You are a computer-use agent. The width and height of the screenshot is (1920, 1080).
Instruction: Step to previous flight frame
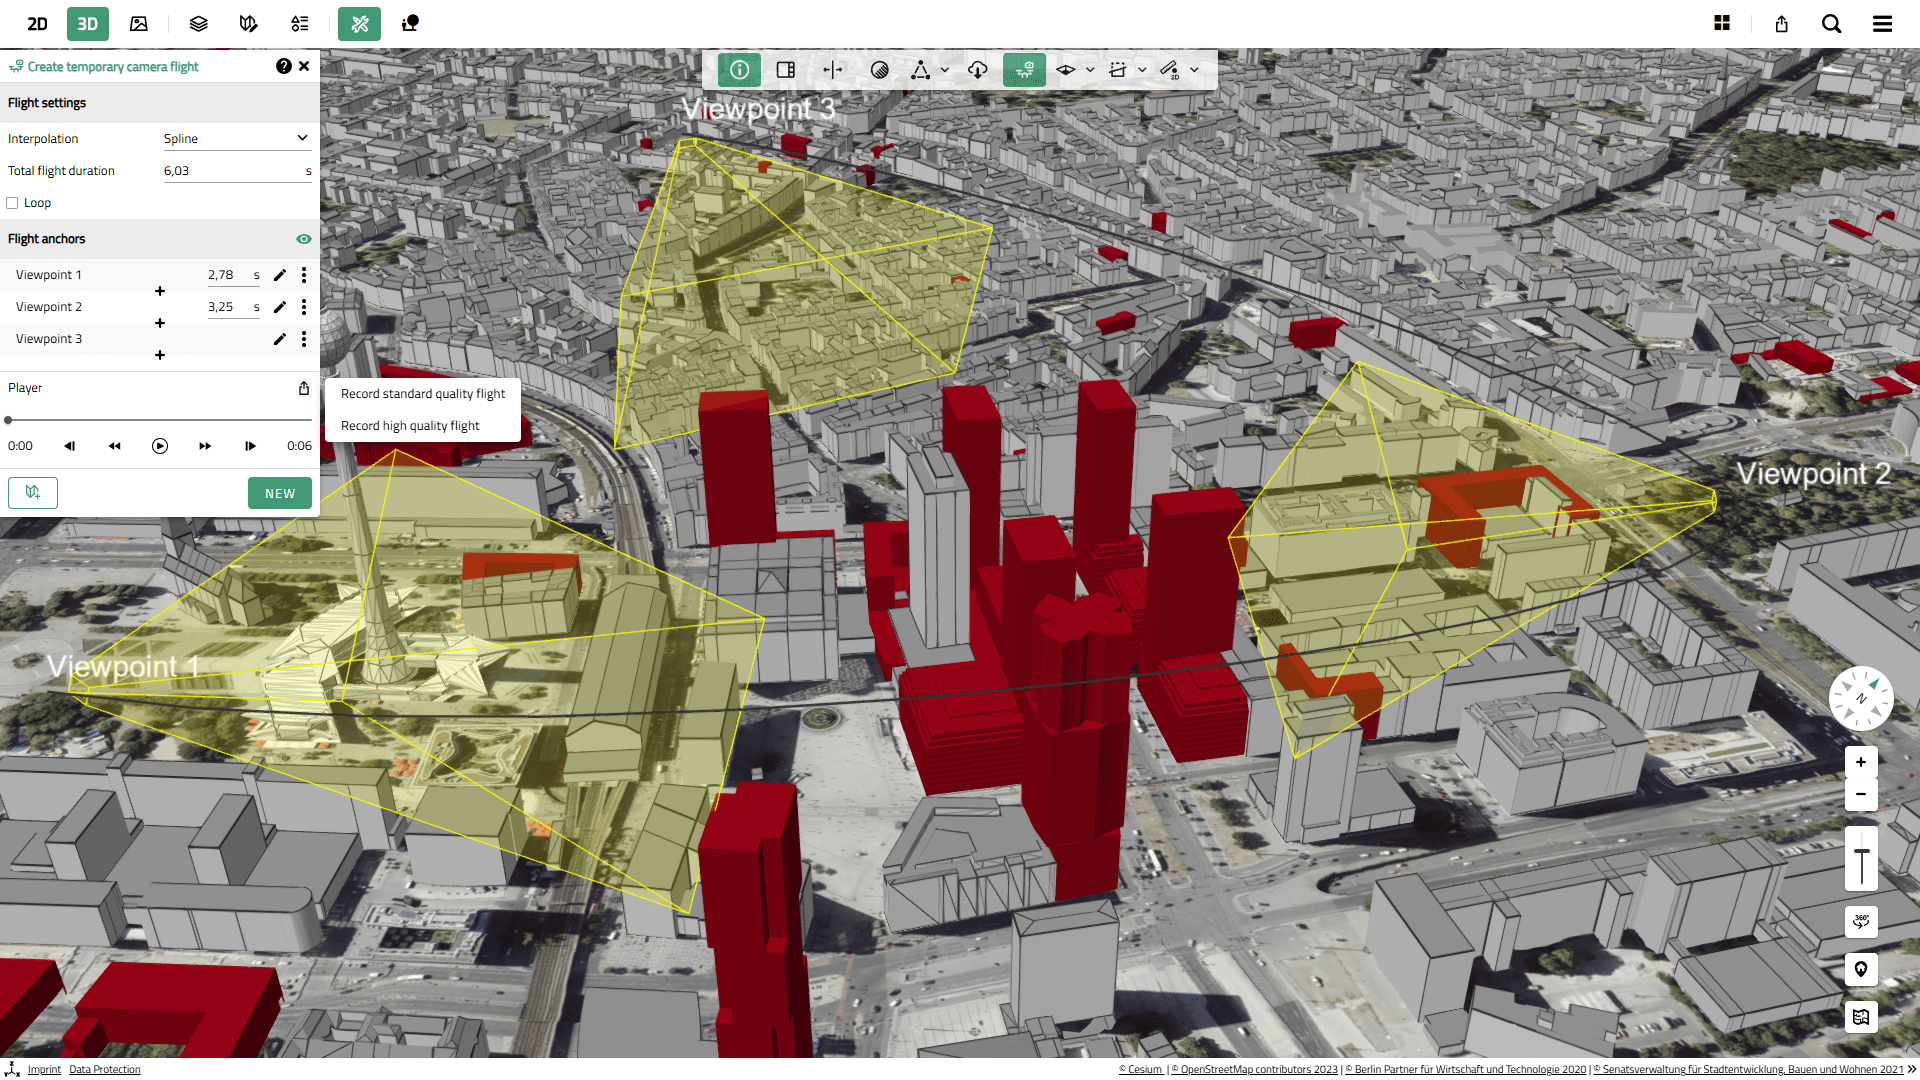[70, 446]
